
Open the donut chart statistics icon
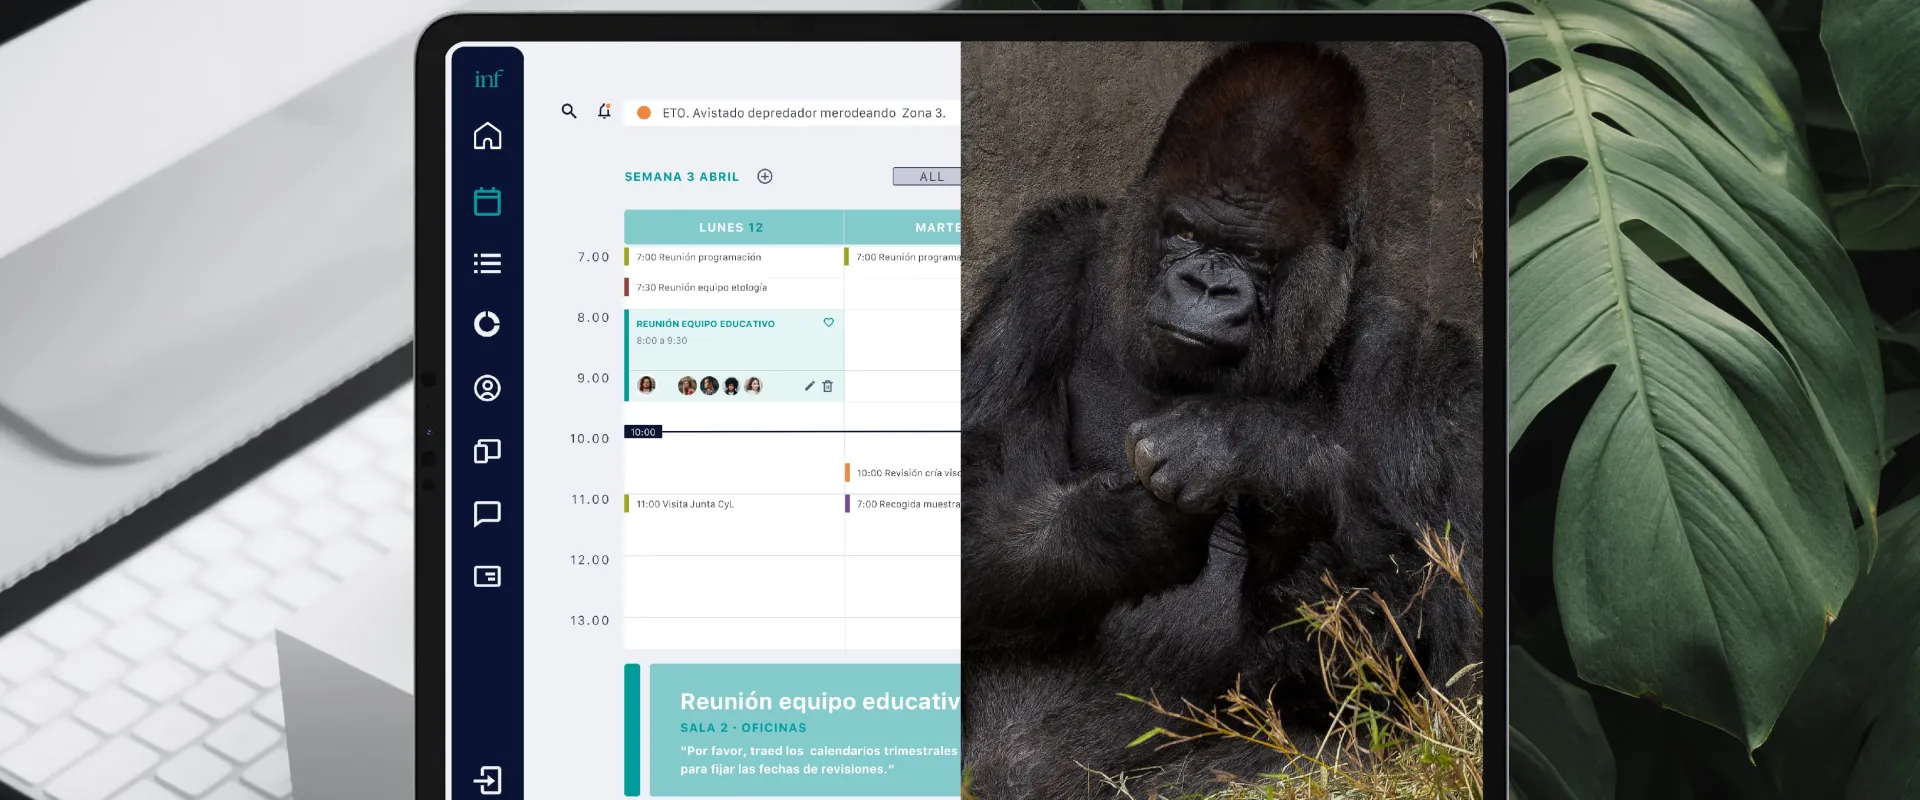coord(487,324)
